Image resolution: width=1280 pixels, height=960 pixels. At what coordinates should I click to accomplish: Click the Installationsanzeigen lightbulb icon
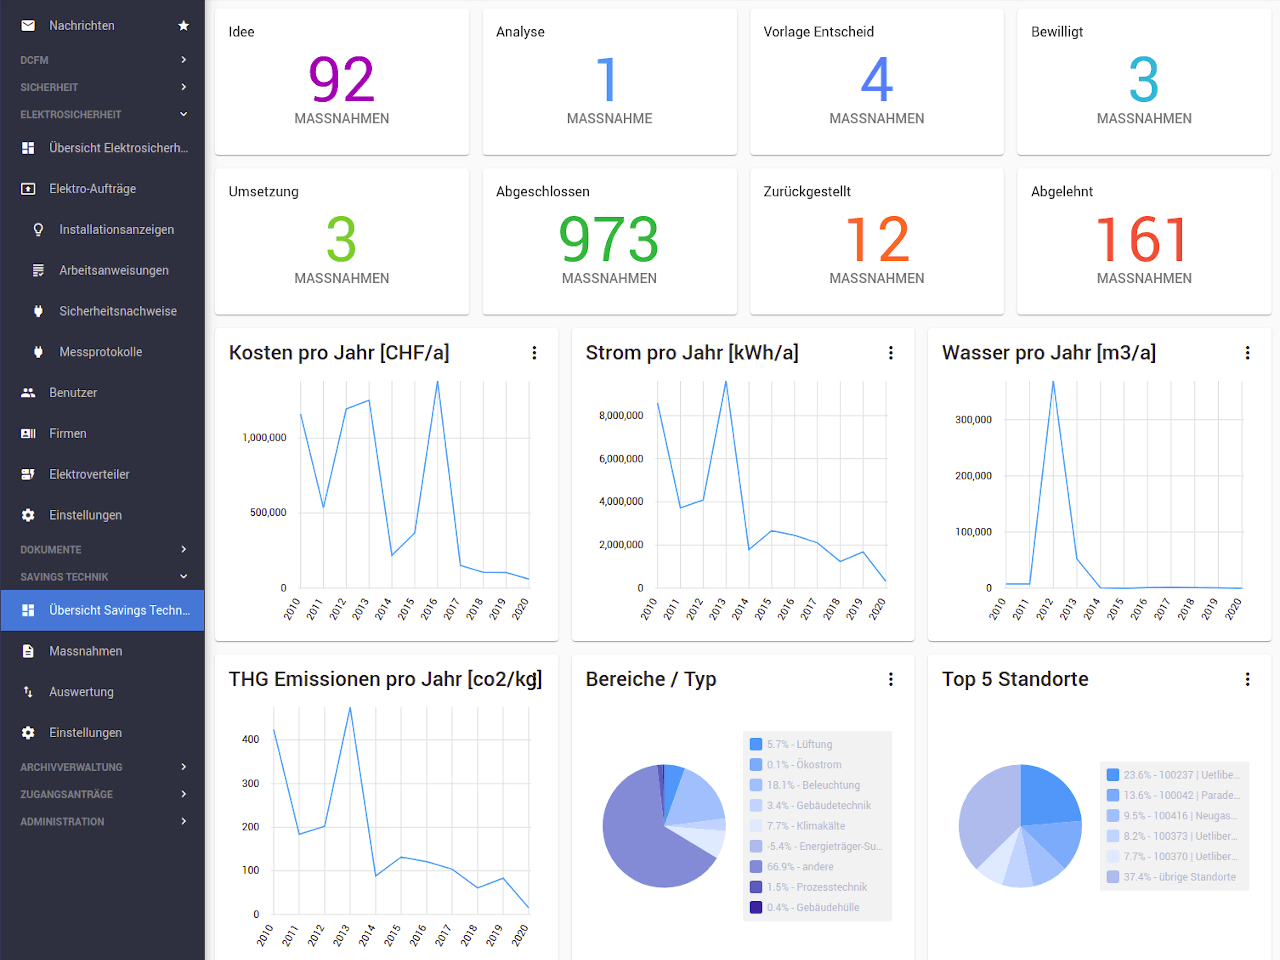point(38,230)
